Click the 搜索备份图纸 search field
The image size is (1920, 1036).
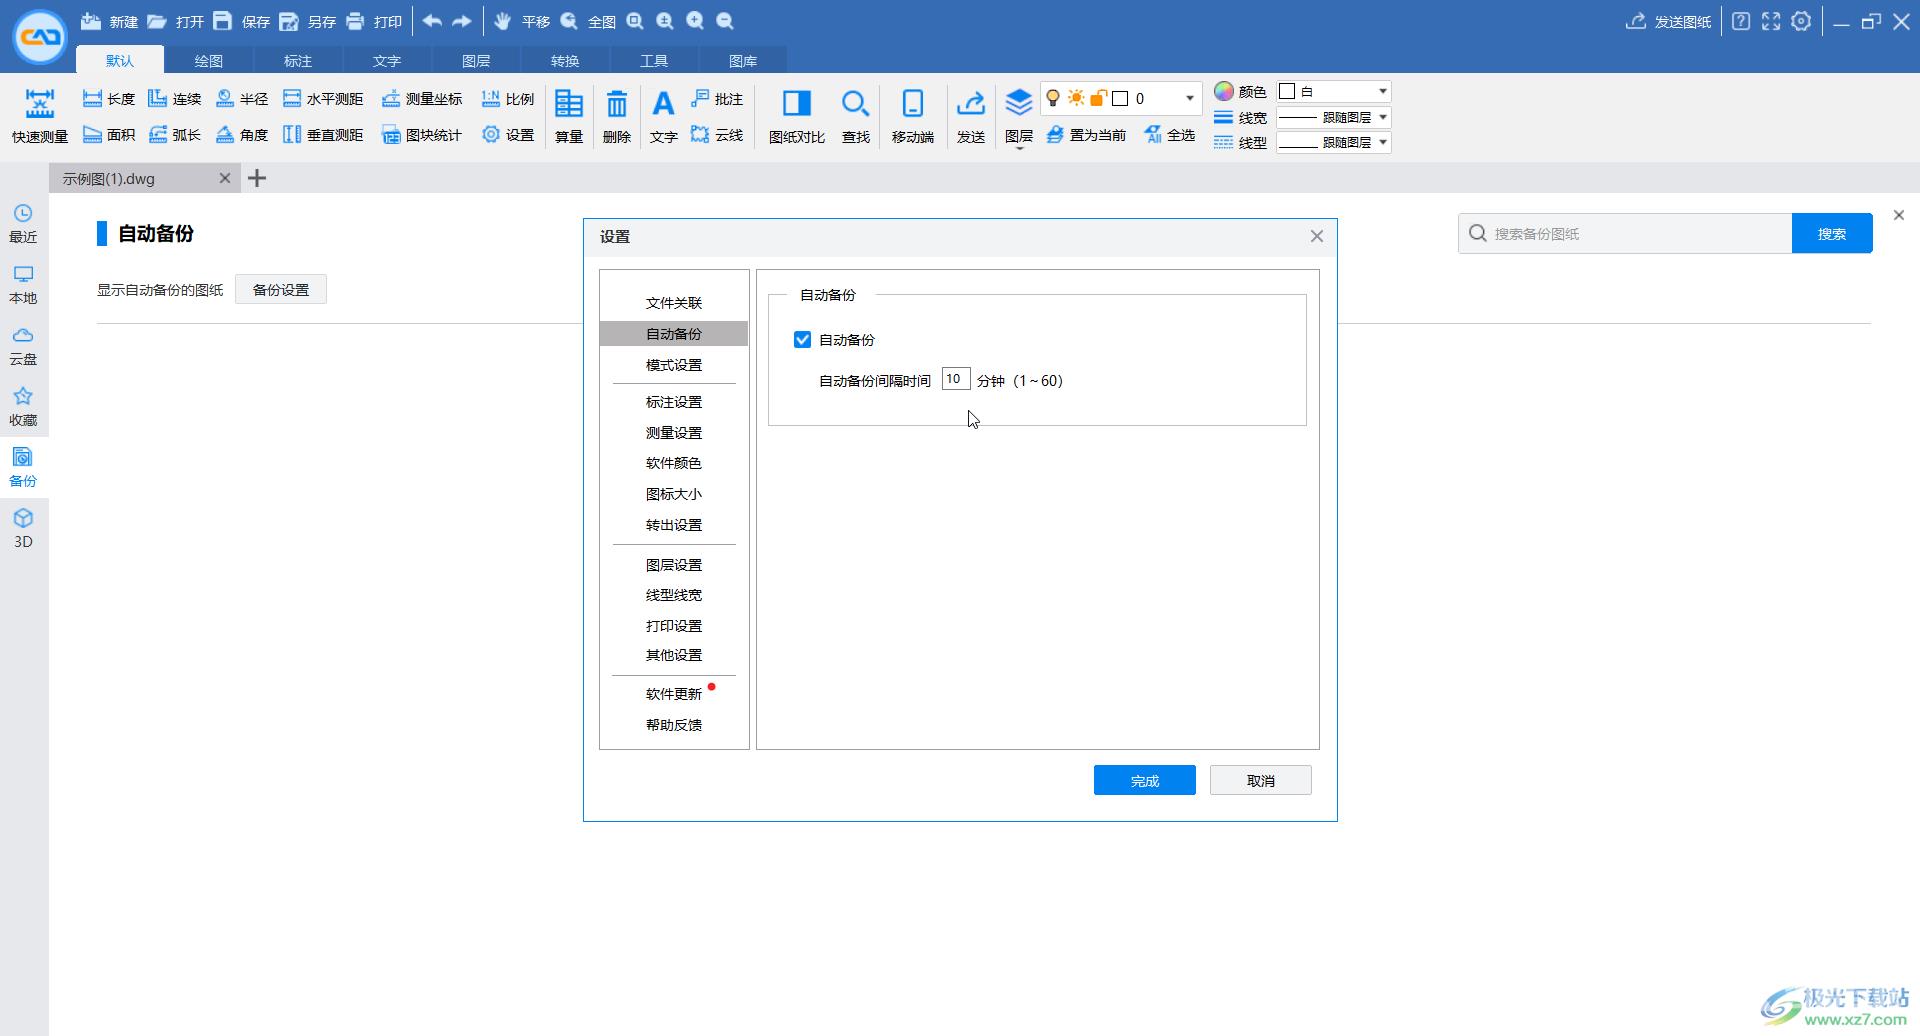tap(1625, 234)
